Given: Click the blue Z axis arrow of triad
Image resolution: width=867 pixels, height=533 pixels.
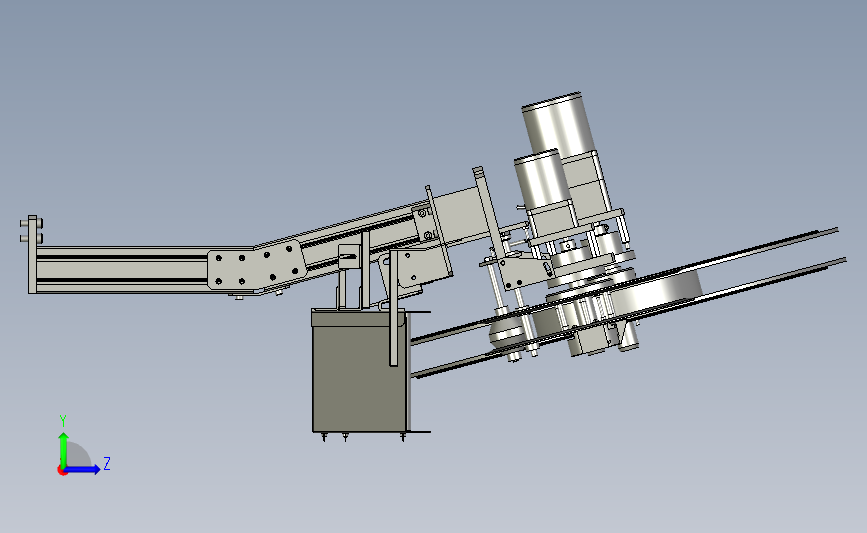Looking at the screenshot, I should tap(83, 470).
